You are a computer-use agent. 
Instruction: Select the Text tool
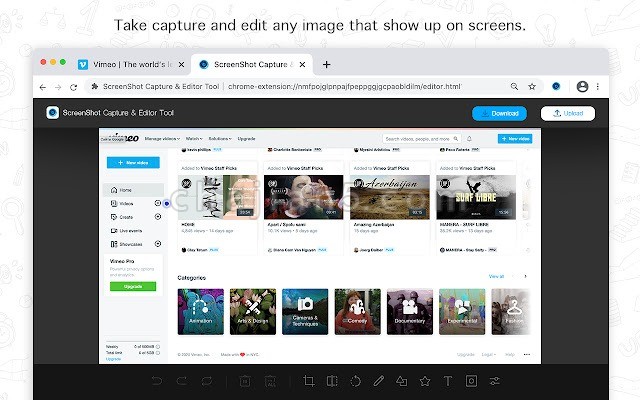point(448,381)
